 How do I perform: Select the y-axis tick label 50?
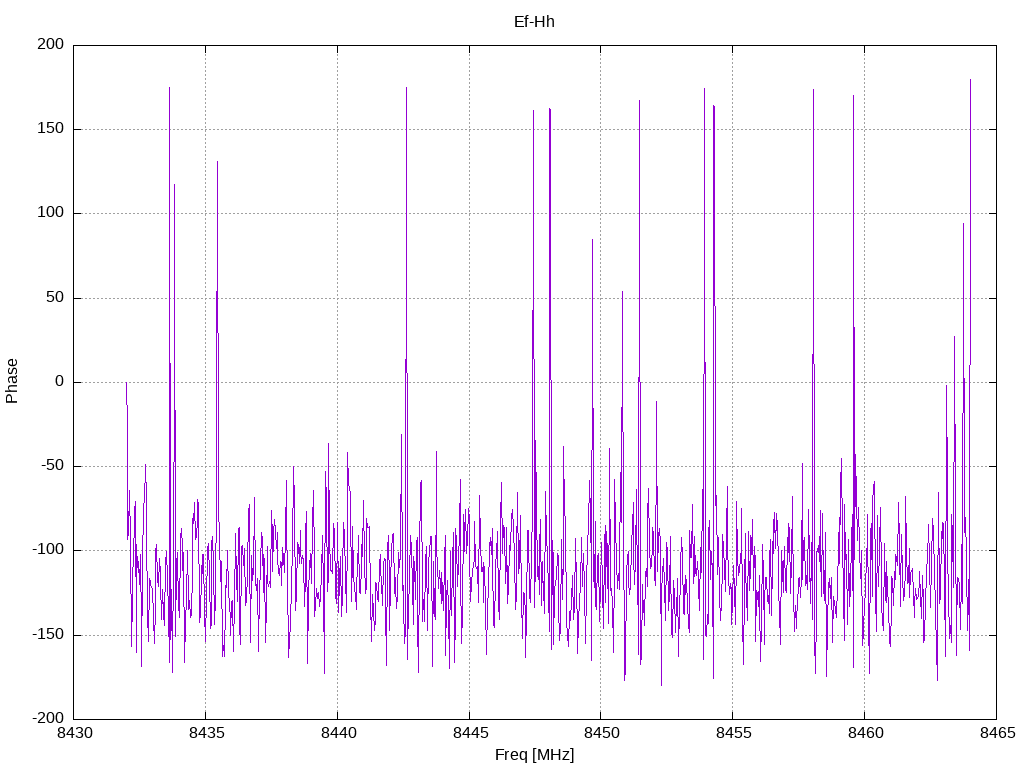(56, 297)
